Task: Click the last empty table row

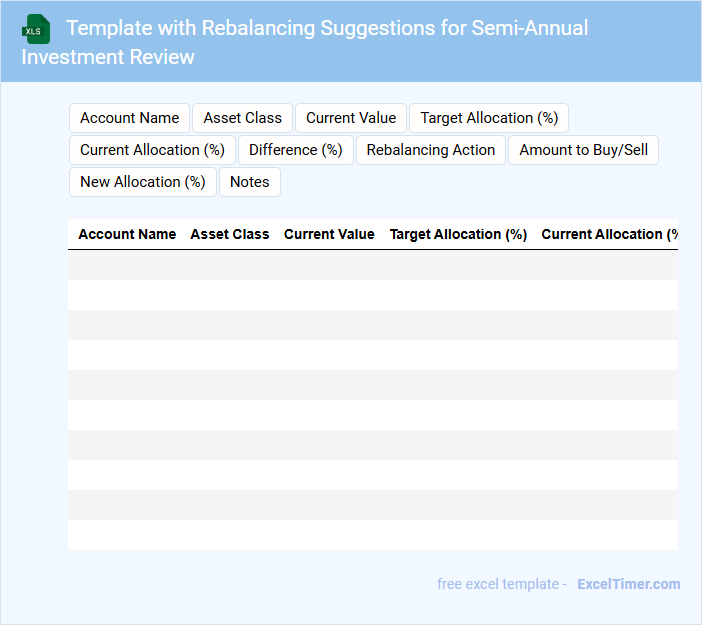Action: [372, 535]
